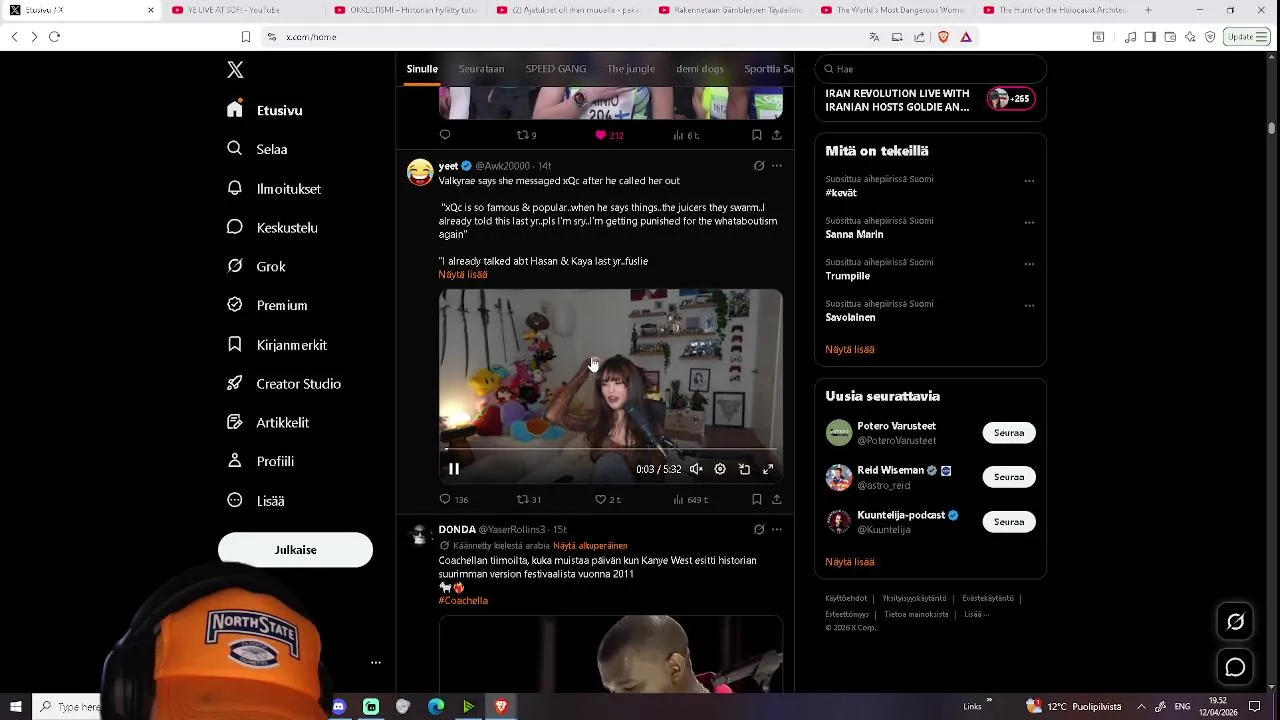Image resolution: width=1280 pixels, height=720 pixels.
Task: Follow Potero Varusteet
Action: tap(1009, 433)
